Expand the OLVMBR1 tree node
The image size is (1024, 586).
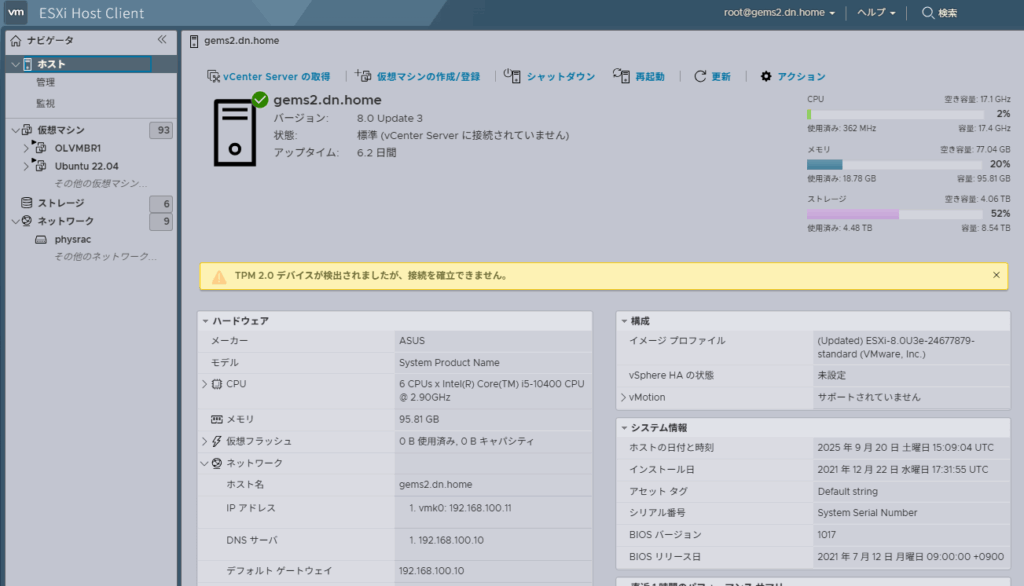(26, 148)
